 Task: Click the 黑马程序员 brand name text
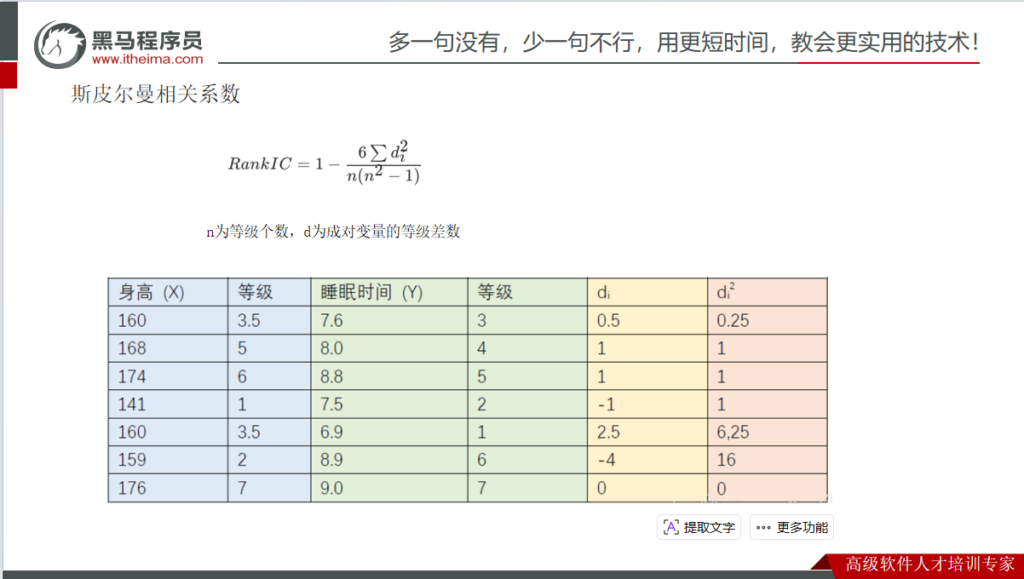pos(147,39)
